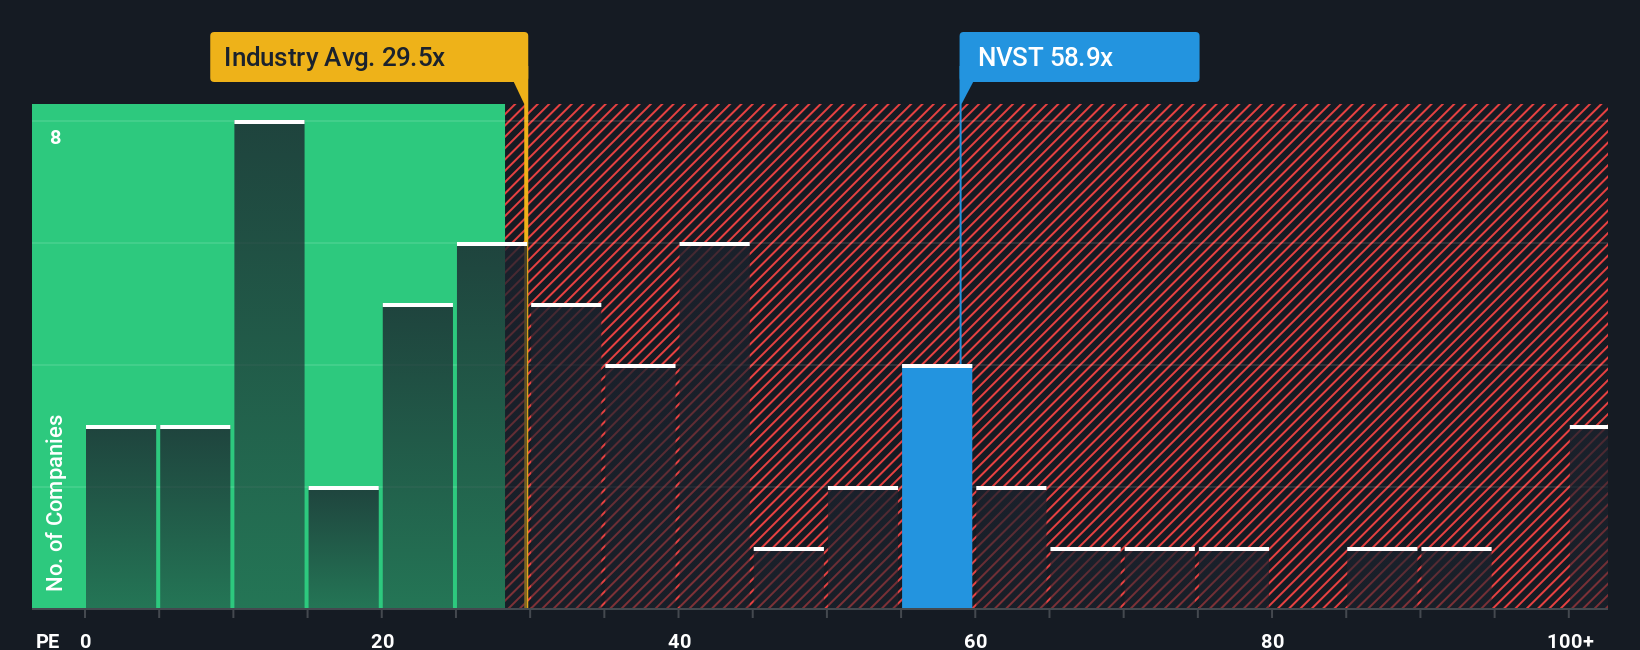Click the NVST 58.9x label
Screen dimensions: 1640x650
tap(1079, 57)
